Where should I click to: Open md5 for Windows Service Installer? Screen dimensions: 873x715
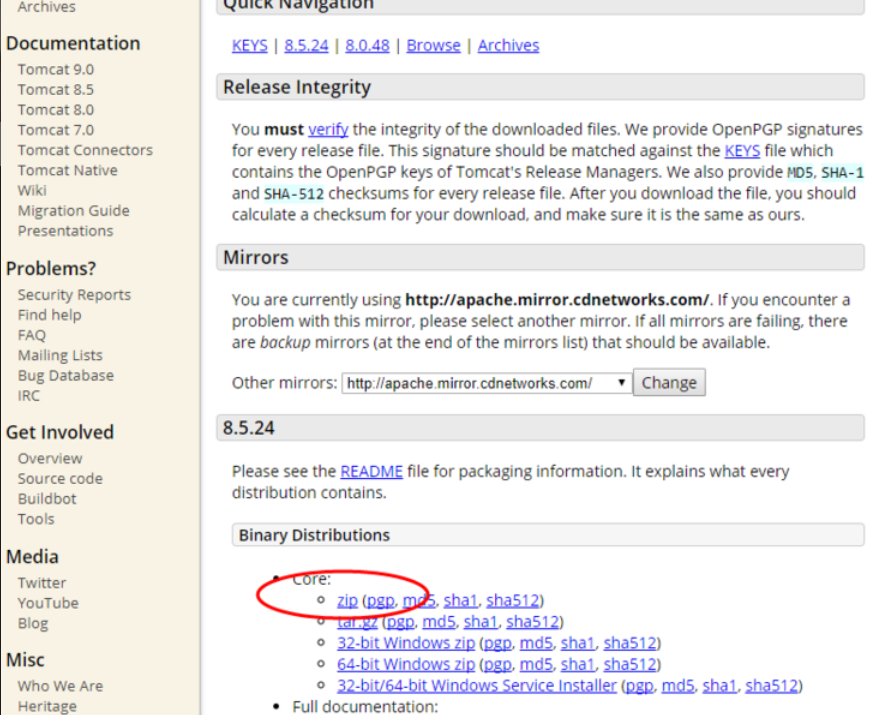click(678, 685)
